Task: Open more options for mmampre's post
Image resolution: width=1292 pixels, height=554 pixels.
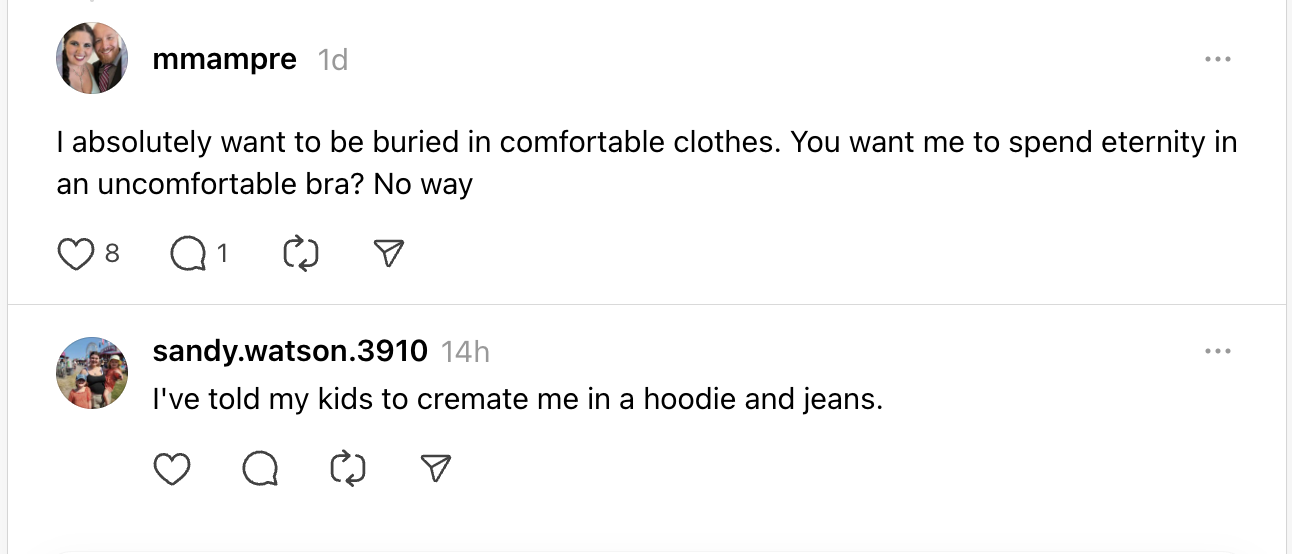Action: pyautogui.click(x=1217, y=60)
